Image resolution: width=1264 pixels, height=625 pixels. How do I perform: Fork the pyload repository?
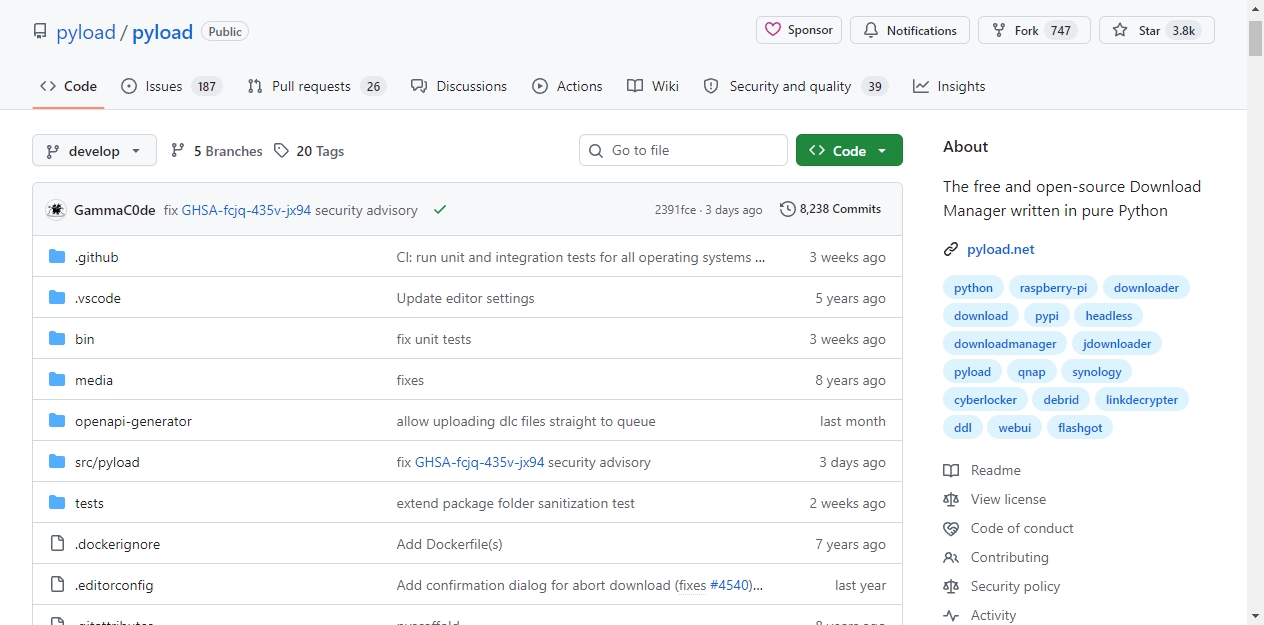point(1034,30)
